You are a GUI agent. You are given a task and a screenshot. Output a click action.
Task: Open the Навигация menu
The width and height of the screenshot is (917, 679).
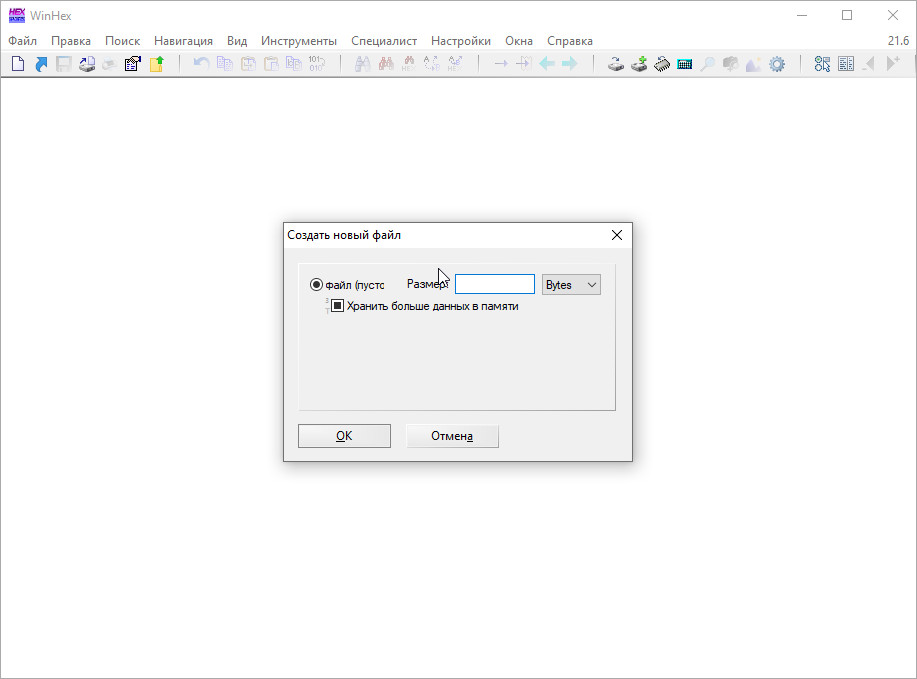183,41
